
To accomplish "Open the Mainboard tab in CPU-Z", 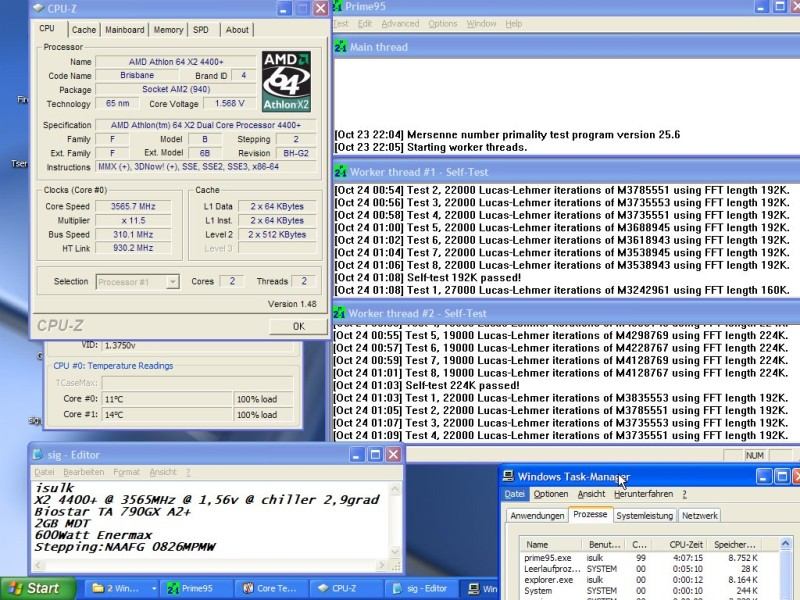I will point(124,30).
